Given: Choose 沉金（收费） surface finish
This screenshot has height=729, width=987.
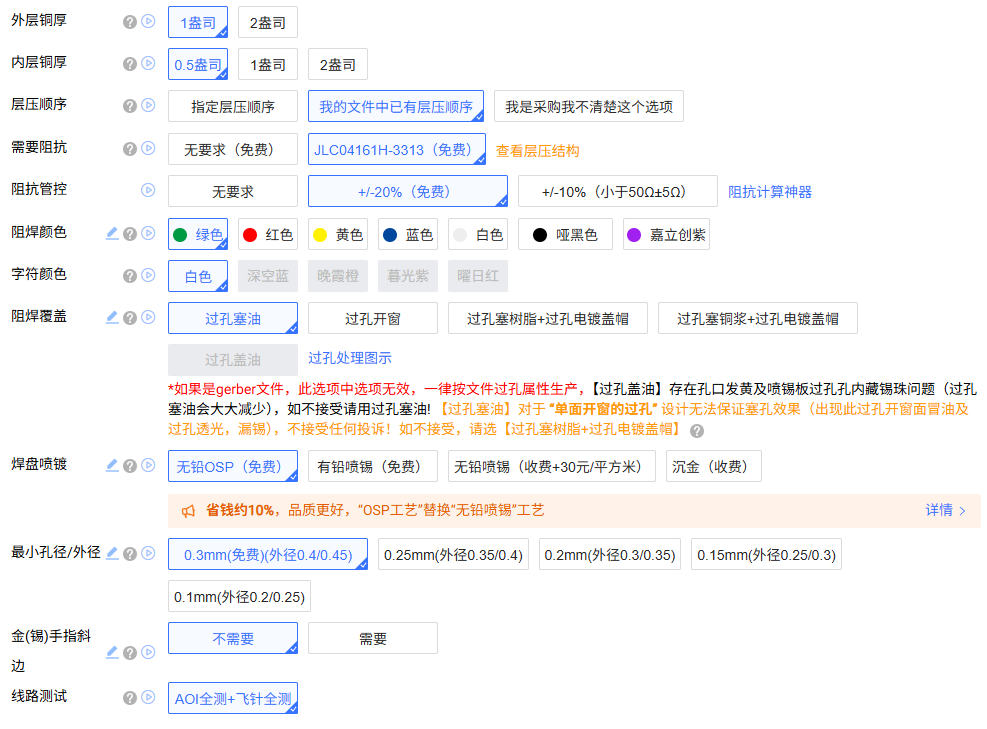Looking at the screenshot, I should pos(714,466).
